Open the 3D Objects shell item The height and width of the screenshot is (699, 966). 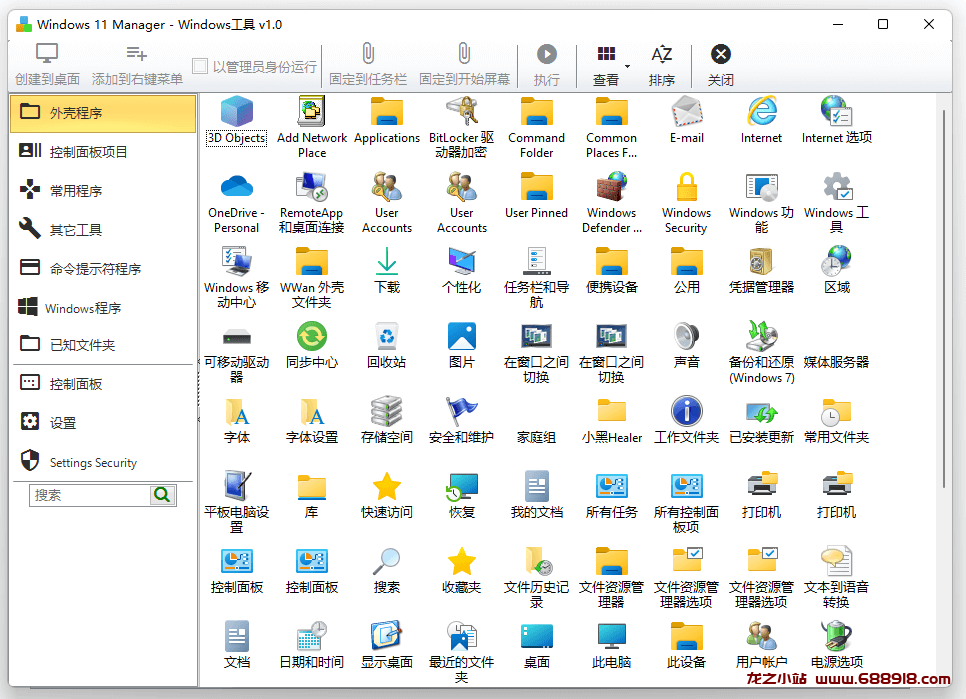click(x=237, y=120)
